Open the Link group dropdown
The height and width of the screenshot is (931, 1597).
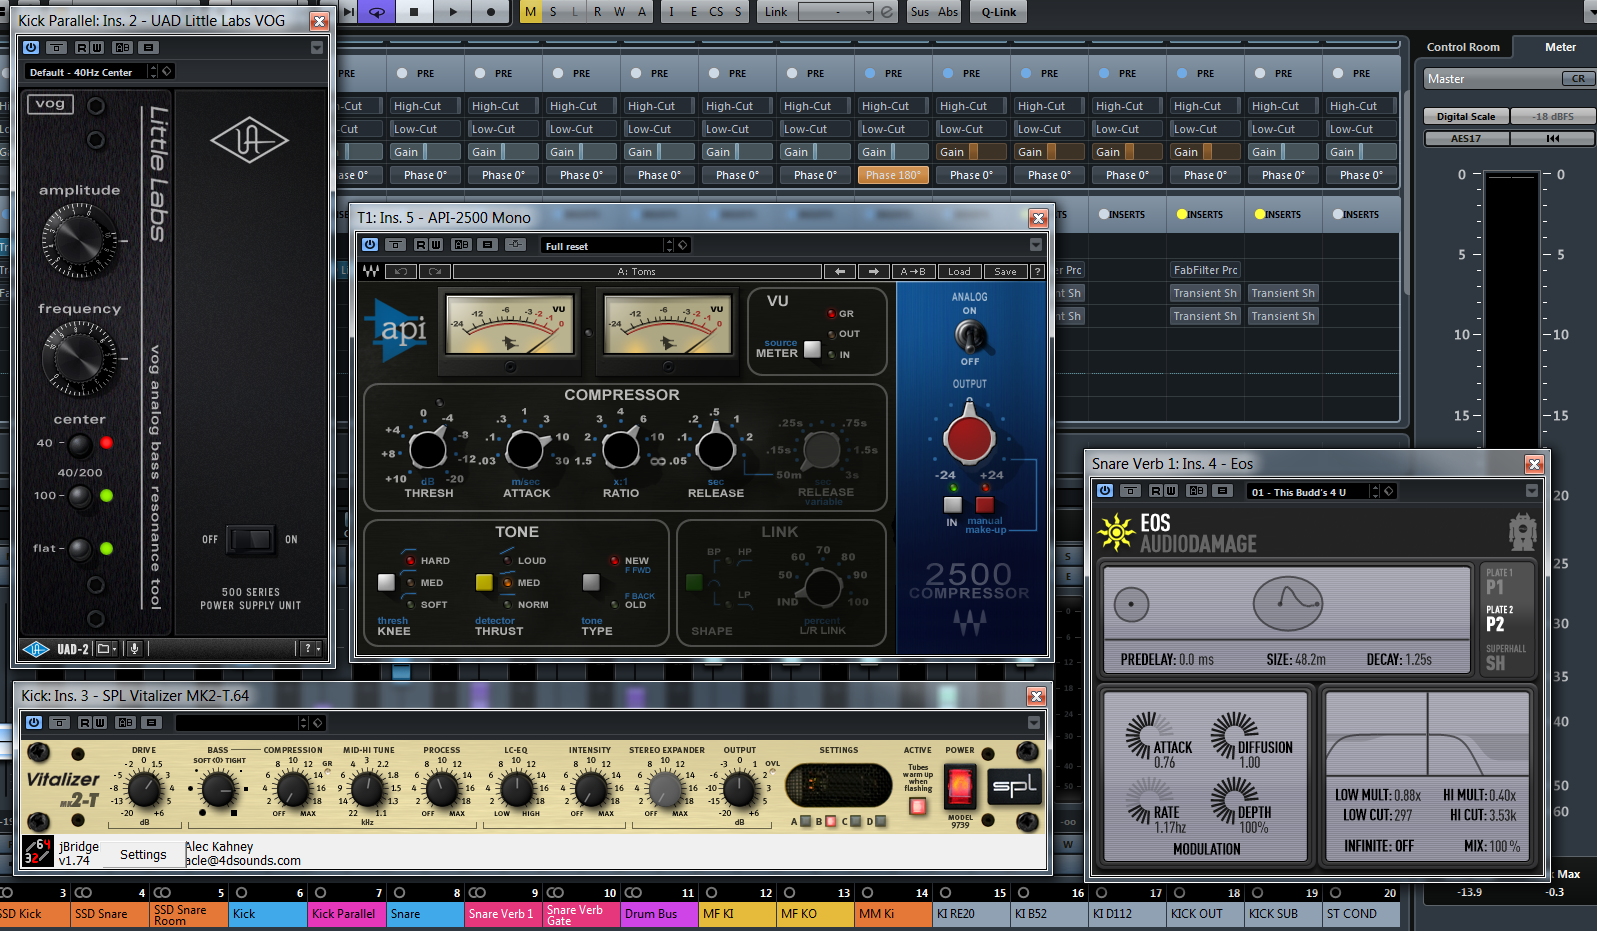836,12
